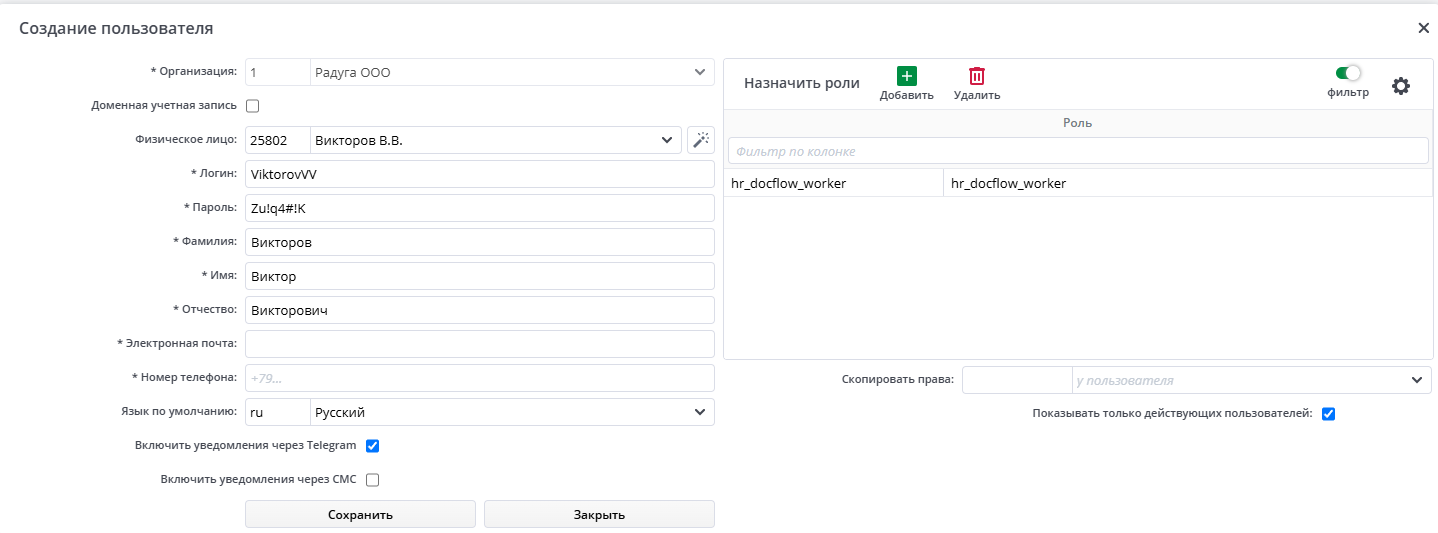
Task: Check the domain account checkbox
Action: (252, 105)
